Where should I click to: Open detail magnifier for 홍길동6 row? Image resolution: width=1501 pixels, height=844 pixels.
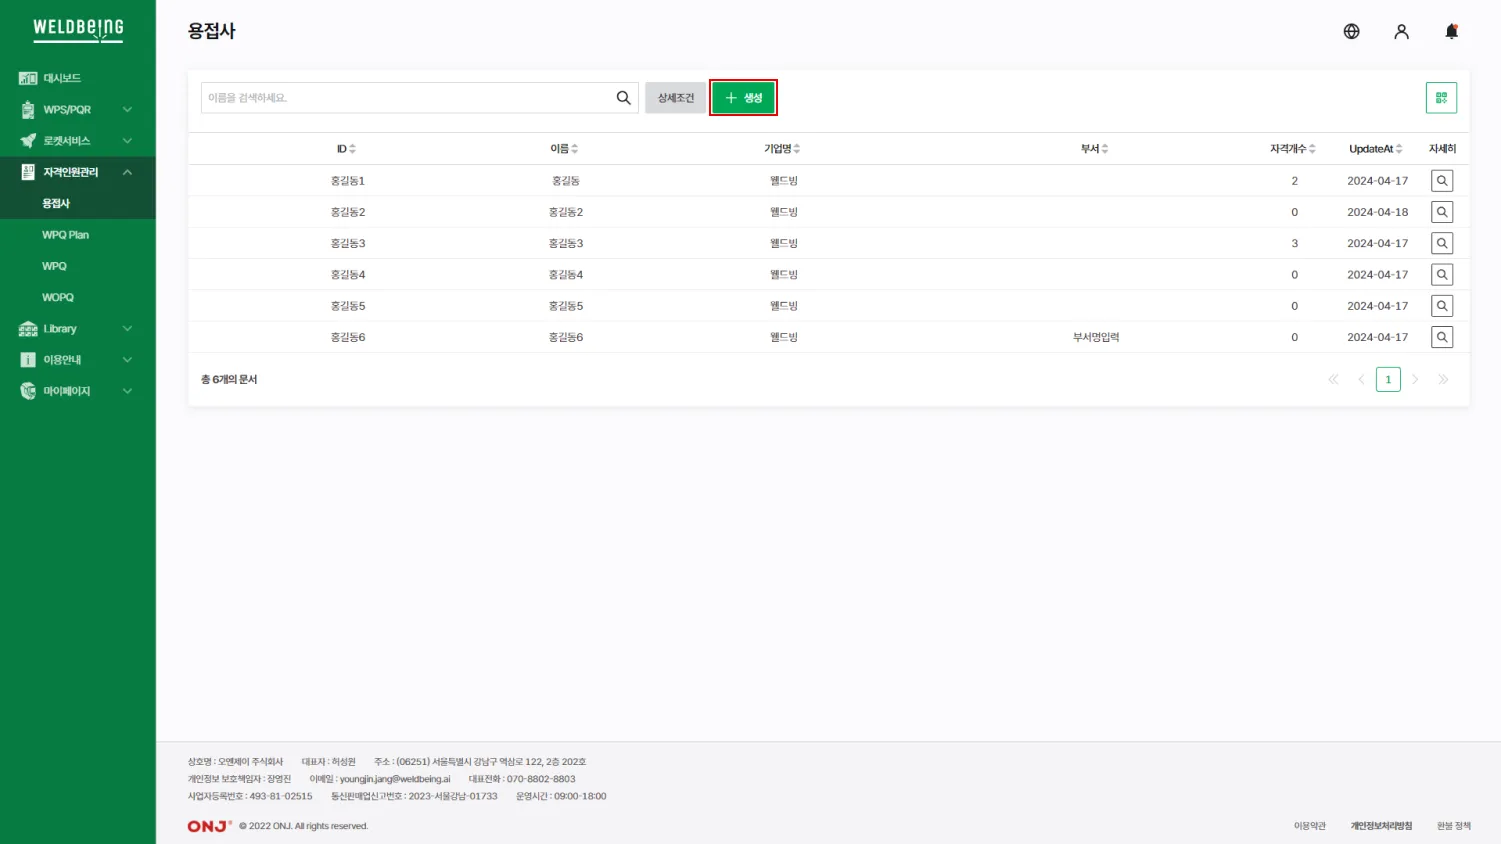point(1441,337)
